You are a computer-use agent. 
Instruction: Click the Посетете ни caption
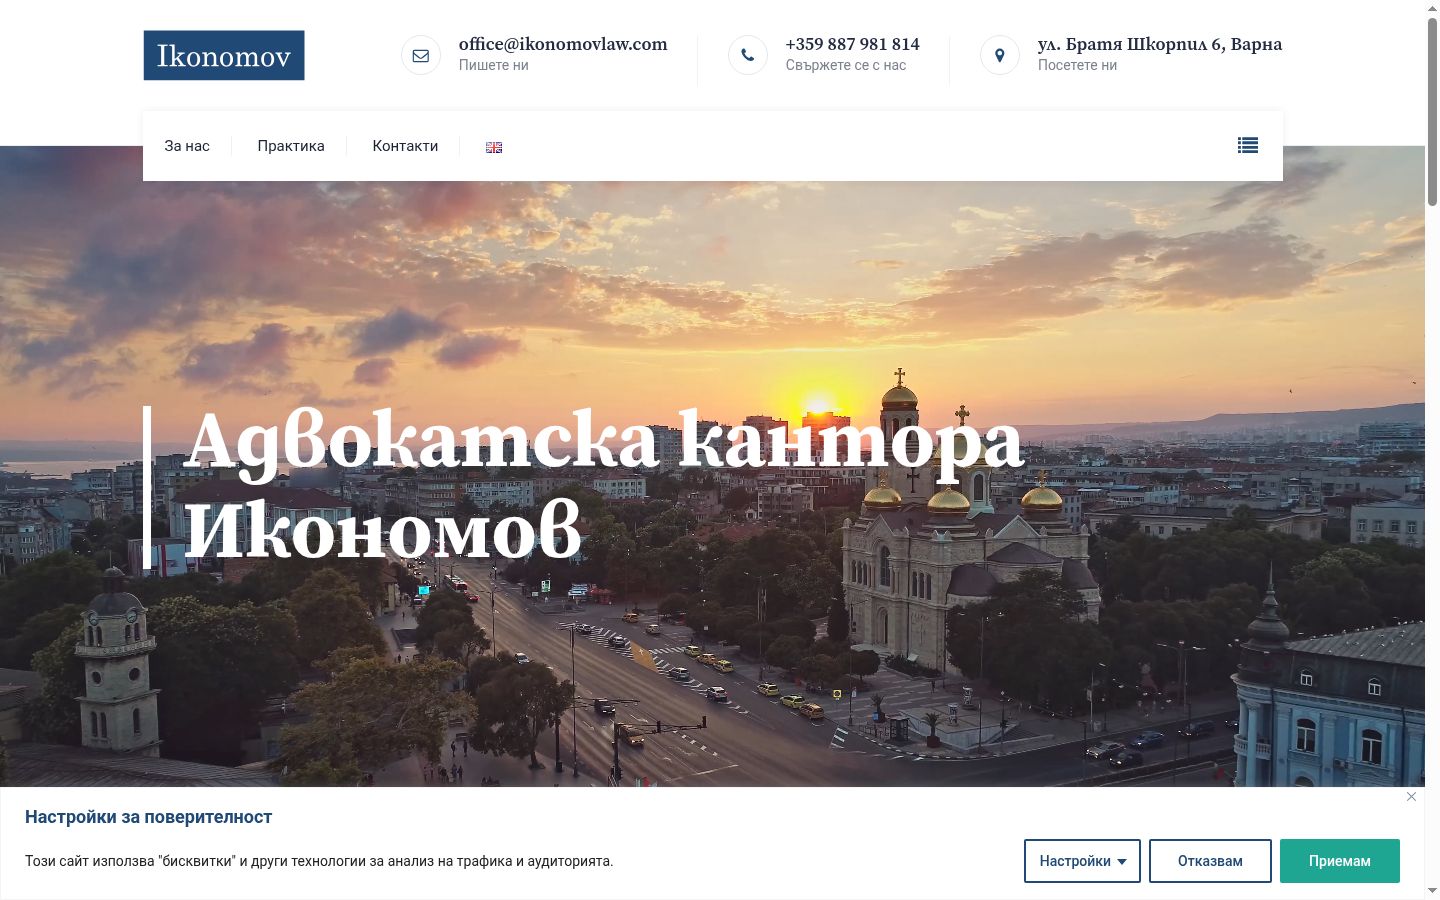point(1078,65)
